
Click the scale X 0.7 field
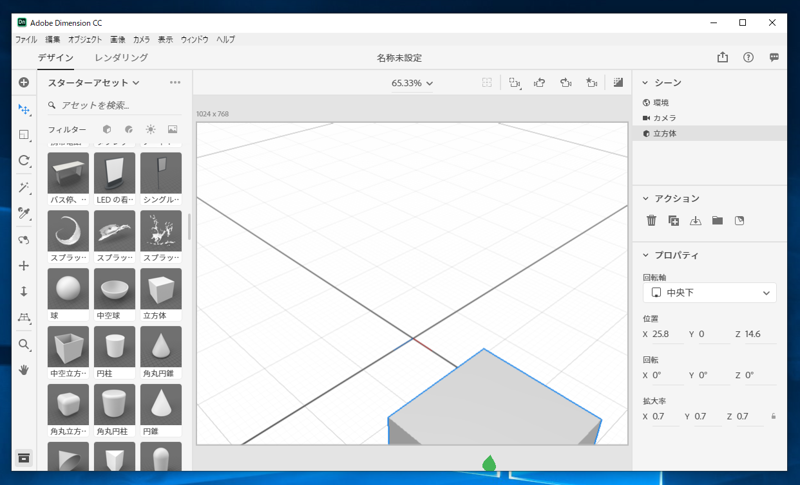[665, 417]
